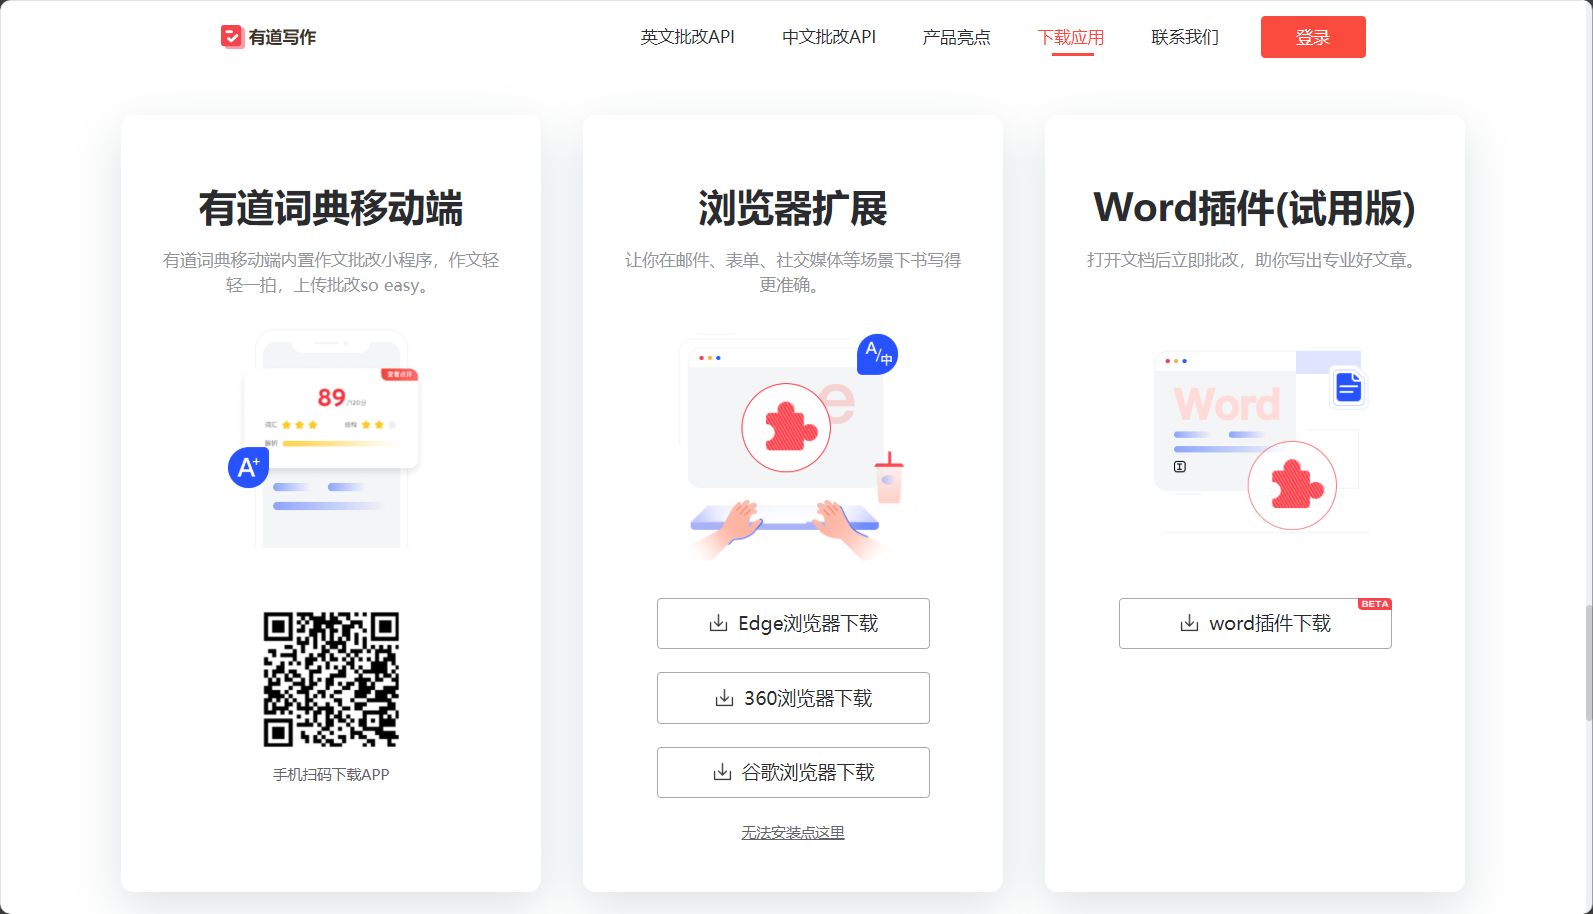
Task: Click the download icon beside 谷歌浏览器下载
Action: [722, 772]
